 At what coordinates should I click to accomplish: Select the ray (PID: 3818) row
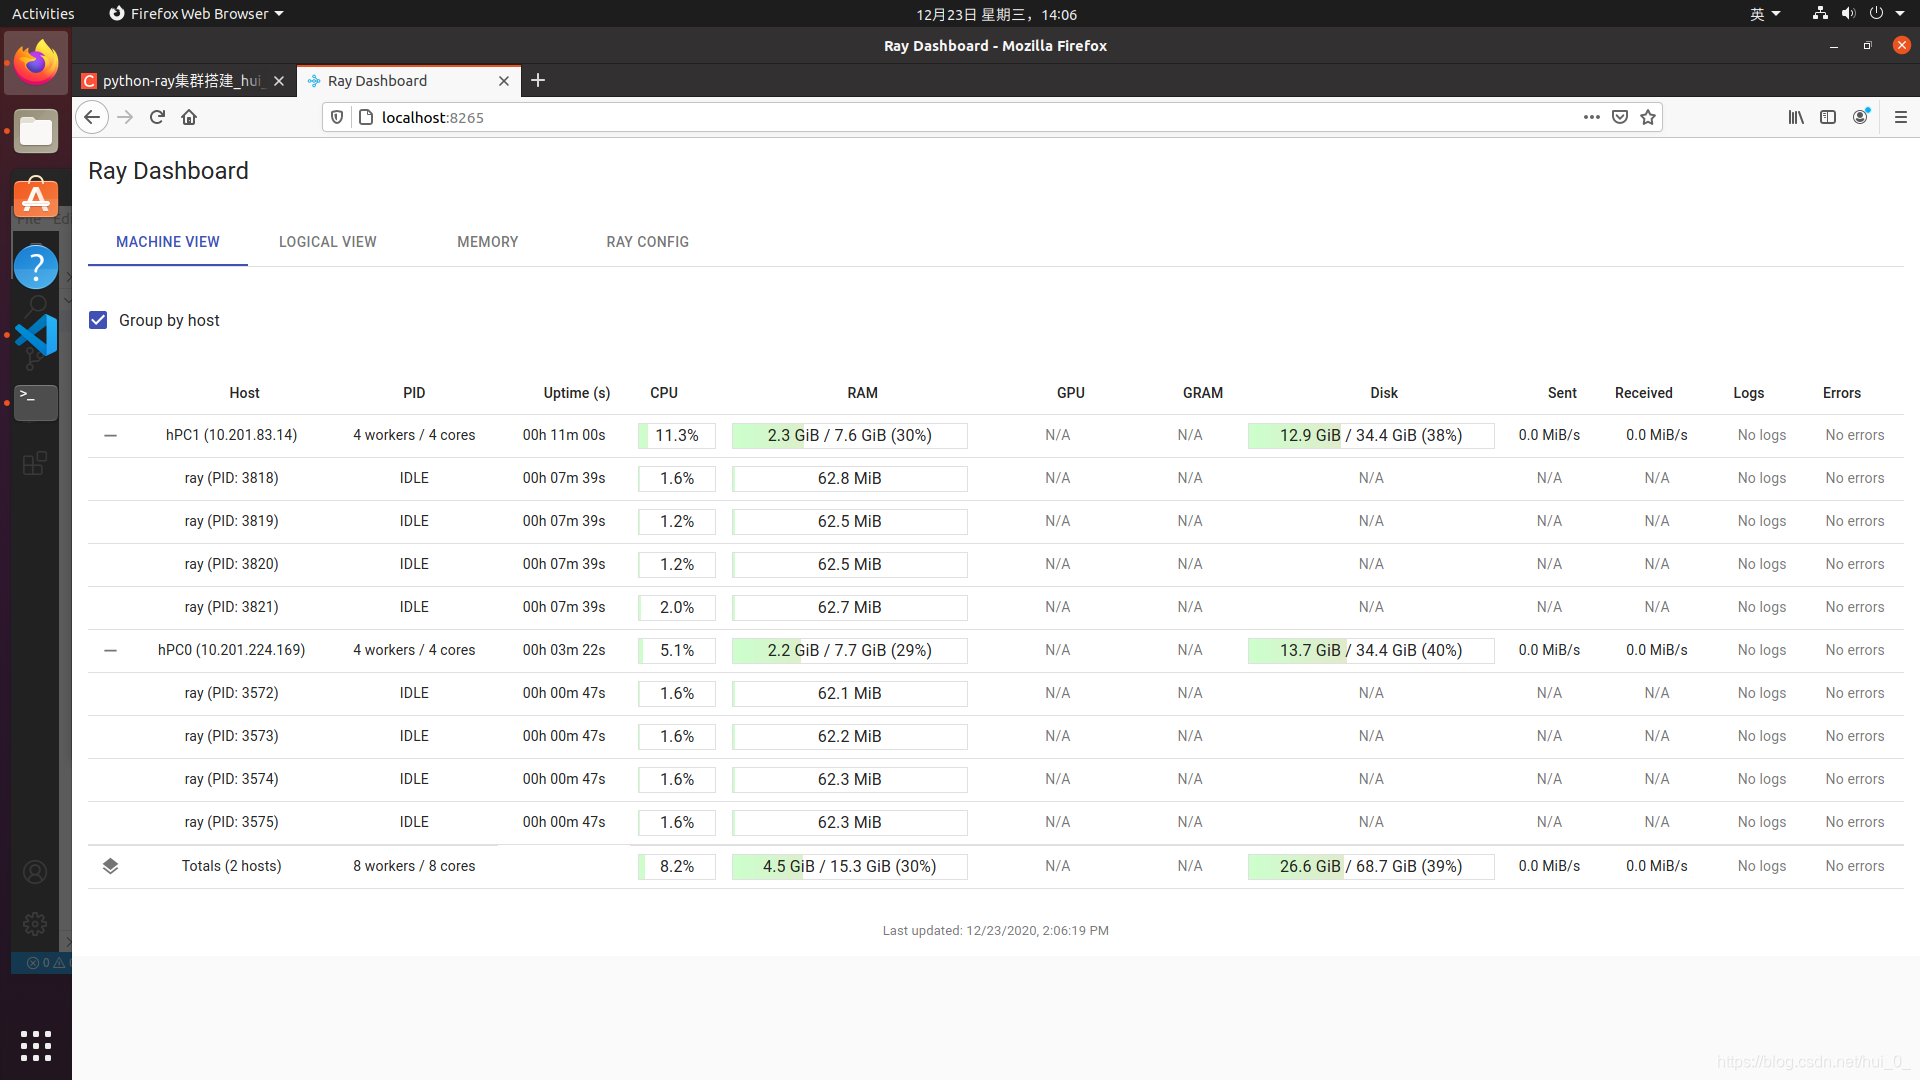click(995, 478)
